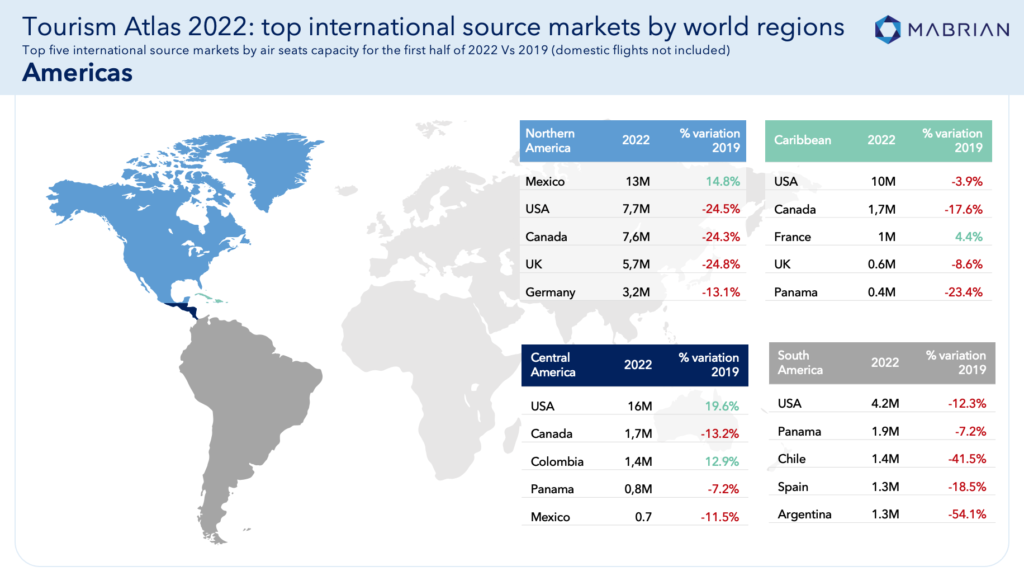This screenshot has width=1024, height=576.
Task: Click the MABRIAN brand name text
Action: tap(959, 30)
